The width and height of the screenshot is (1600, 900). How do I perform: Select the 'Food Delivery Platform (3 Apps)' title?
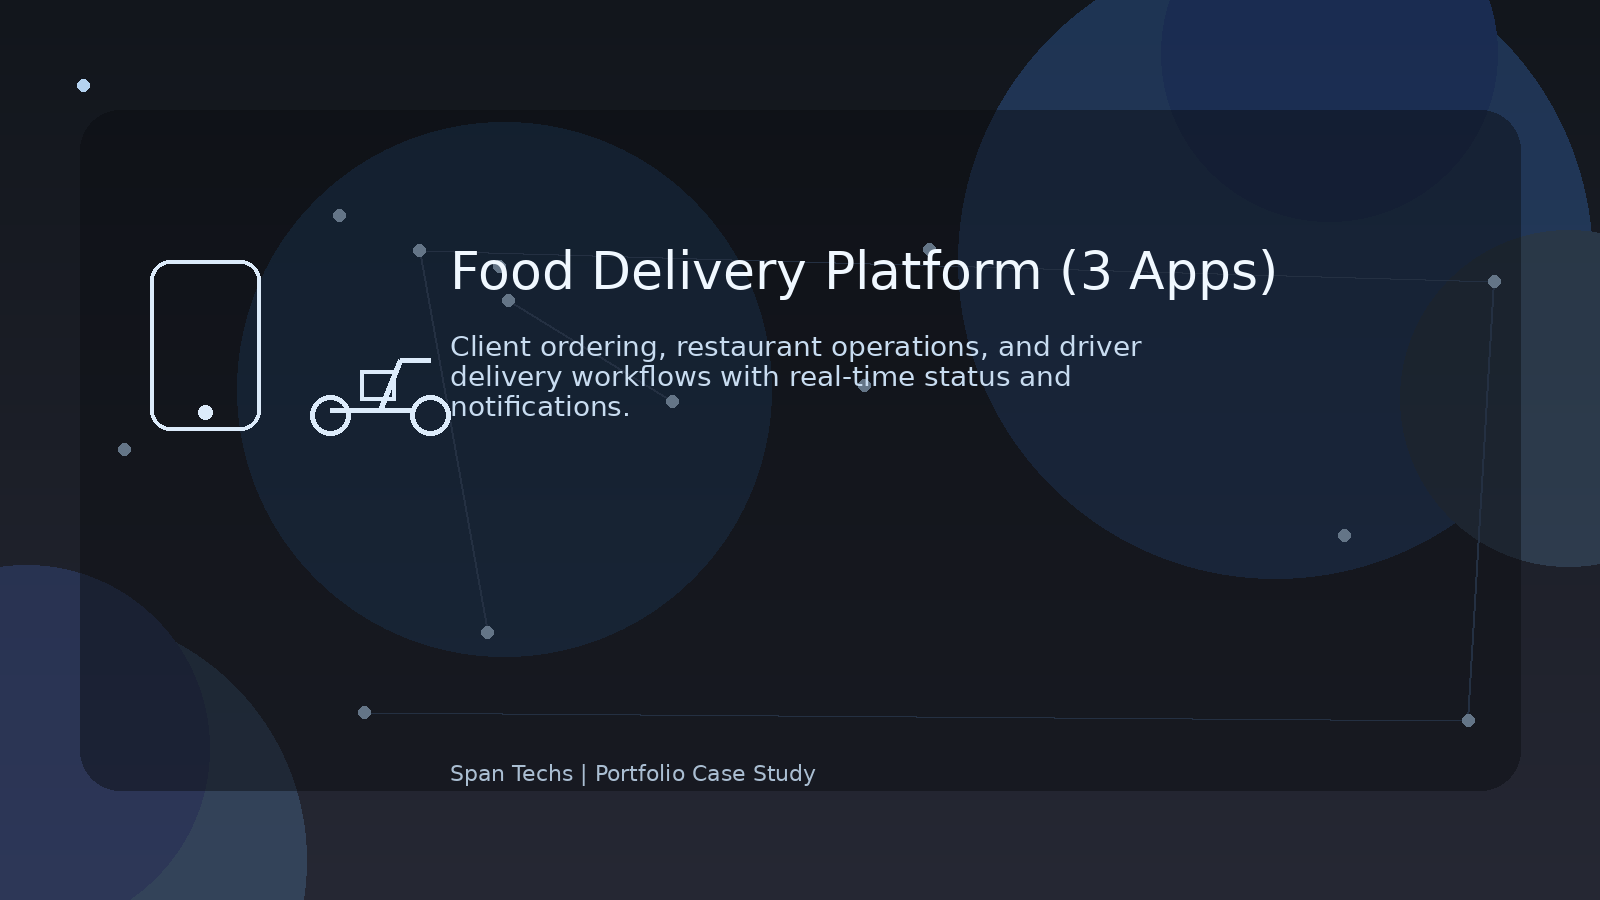click(863, 272)
